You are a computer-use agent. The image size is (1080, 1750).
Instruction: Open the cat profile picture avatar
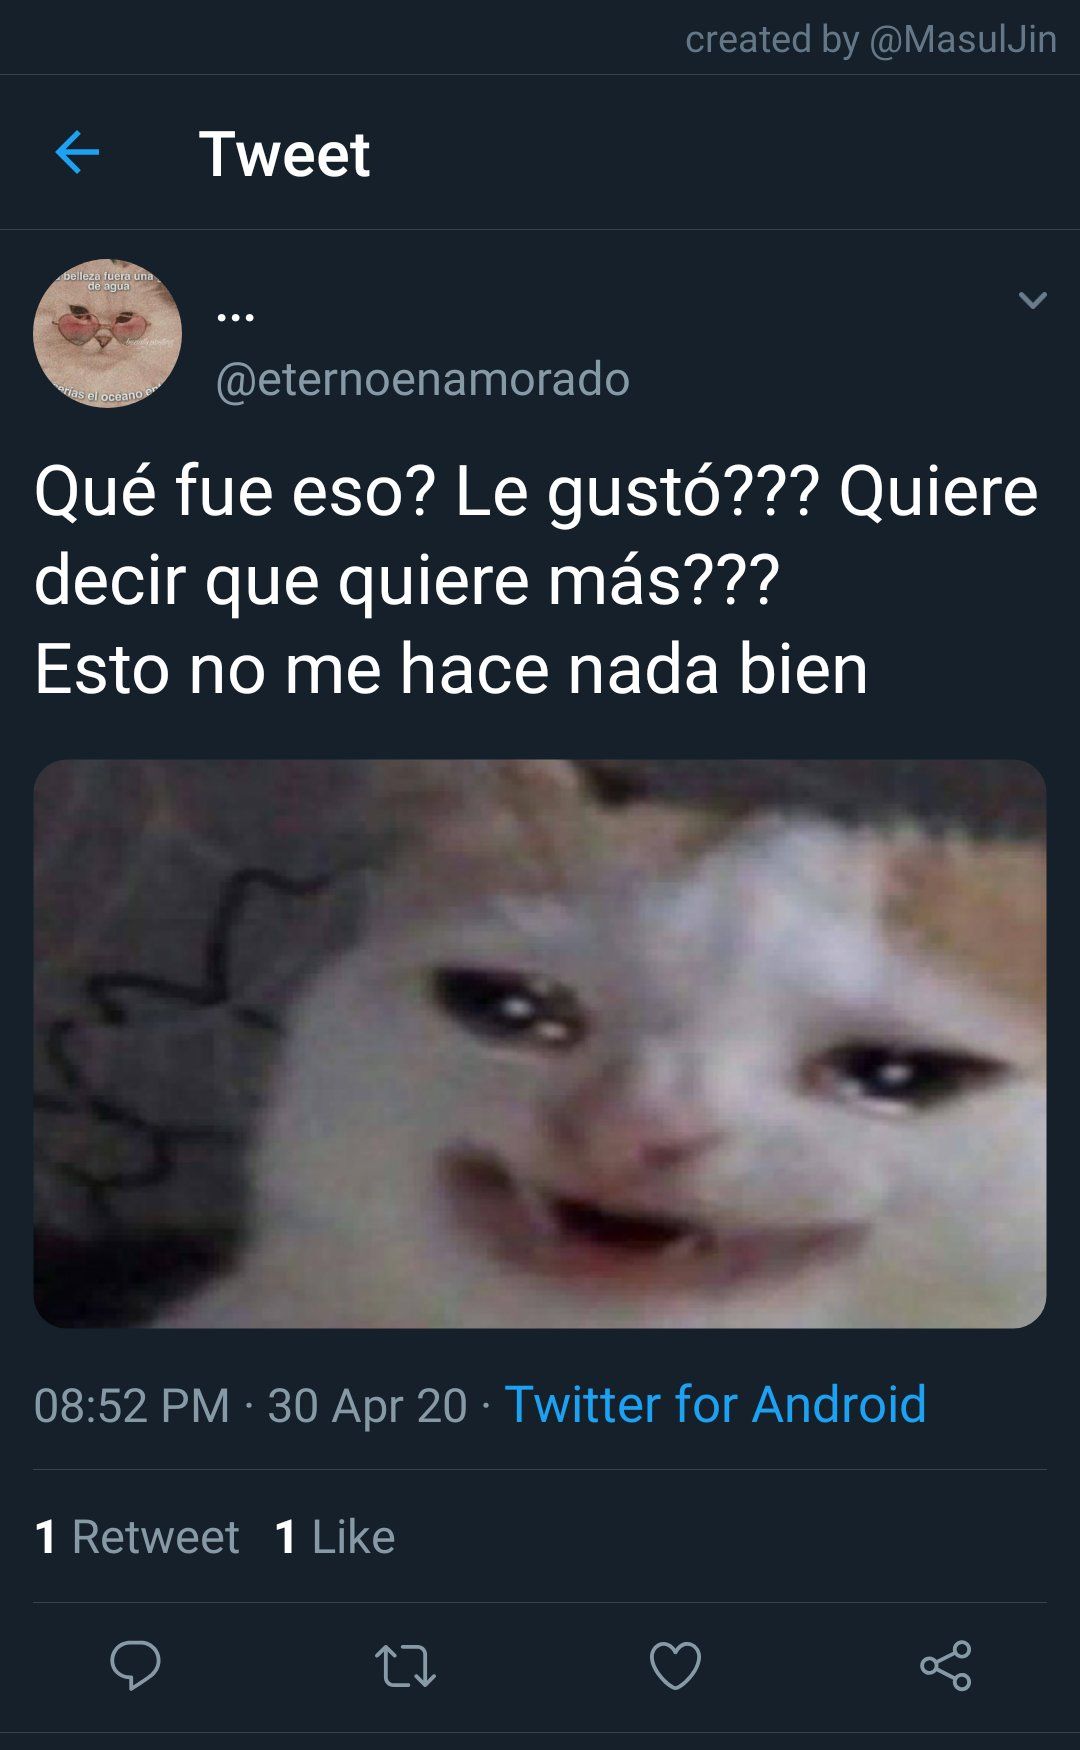(x=108, y=333)
